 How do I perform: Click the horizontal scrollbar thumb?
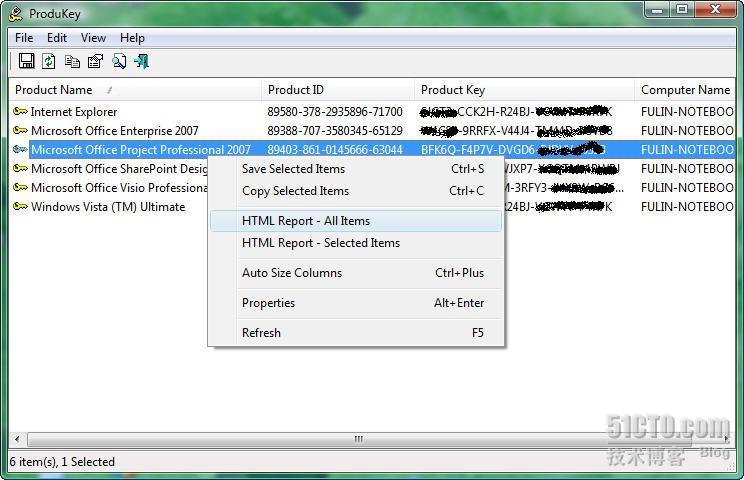coord(359,439)
